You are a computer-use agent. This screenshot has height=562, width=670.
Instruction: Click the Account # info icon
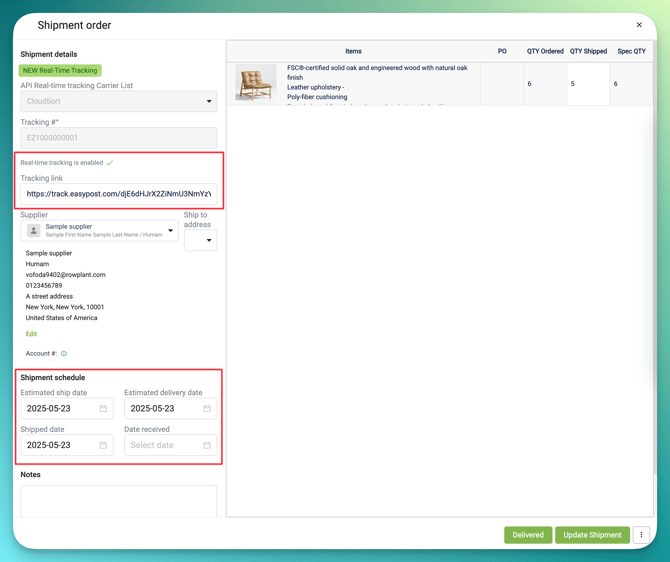(64, 353)
